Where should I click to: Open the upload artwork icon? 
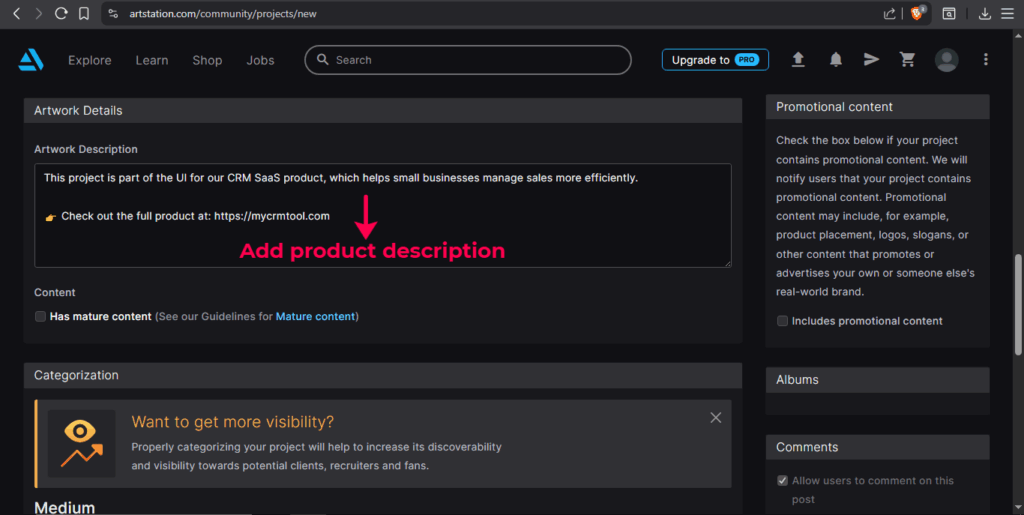(x=798, y=60)
